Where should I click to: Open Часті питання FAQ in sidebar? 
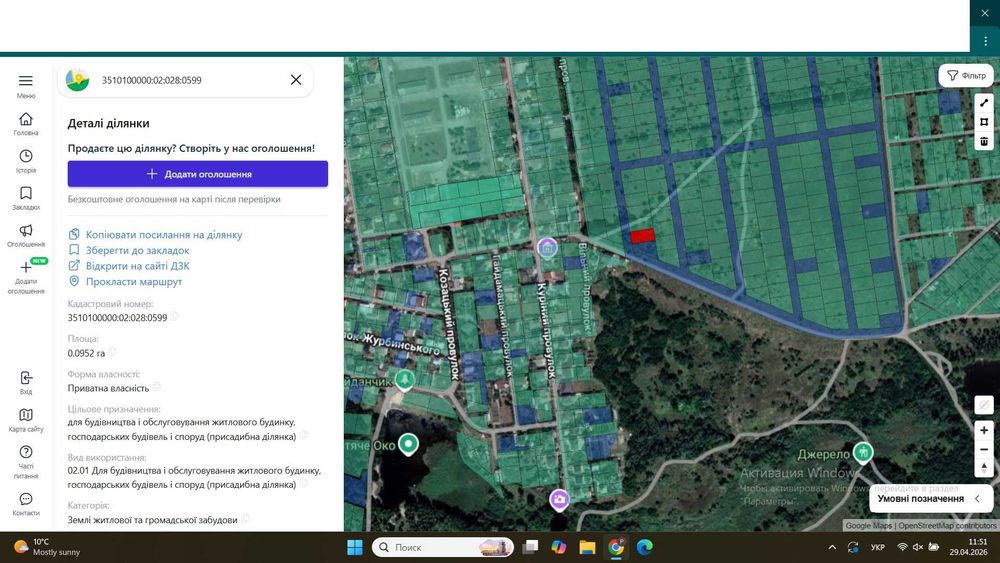click(x=26, y=462)
